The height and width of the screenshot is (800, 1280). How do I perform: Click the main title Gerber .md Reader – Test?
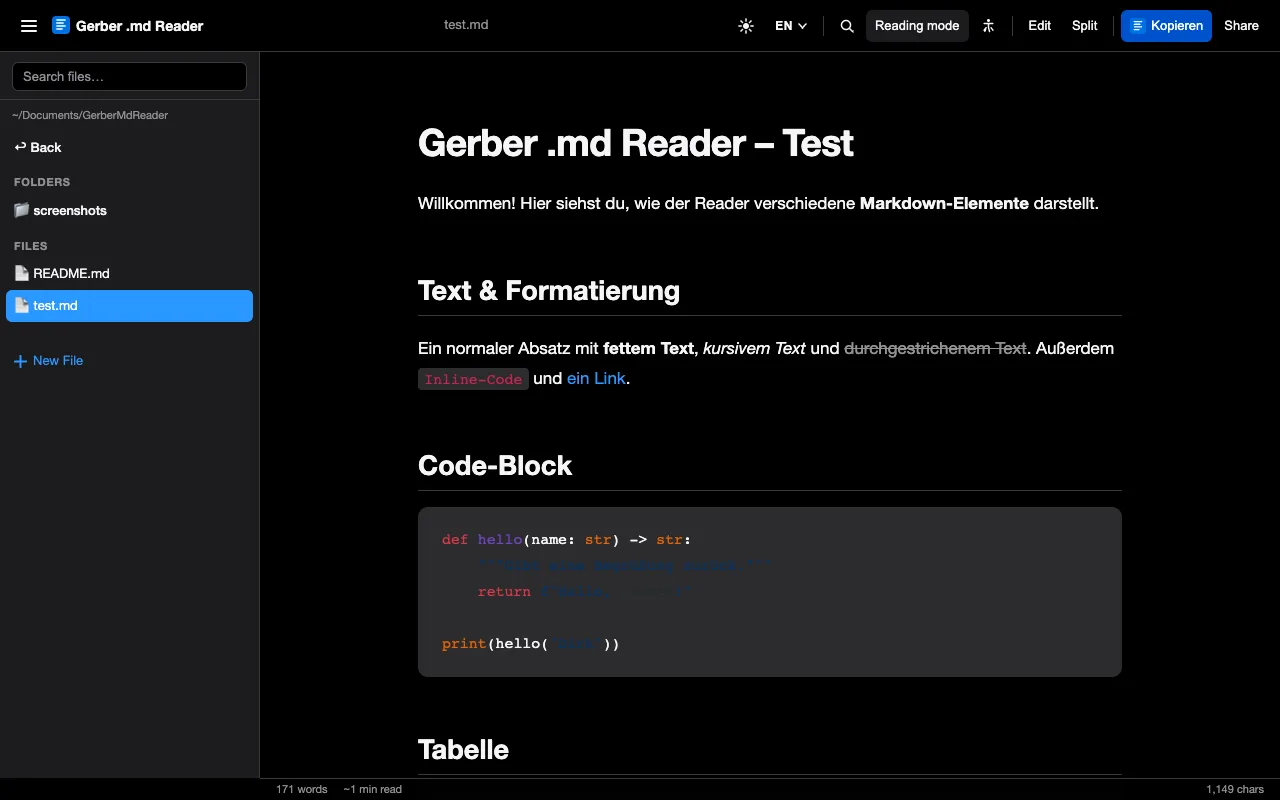click(636, 143)
